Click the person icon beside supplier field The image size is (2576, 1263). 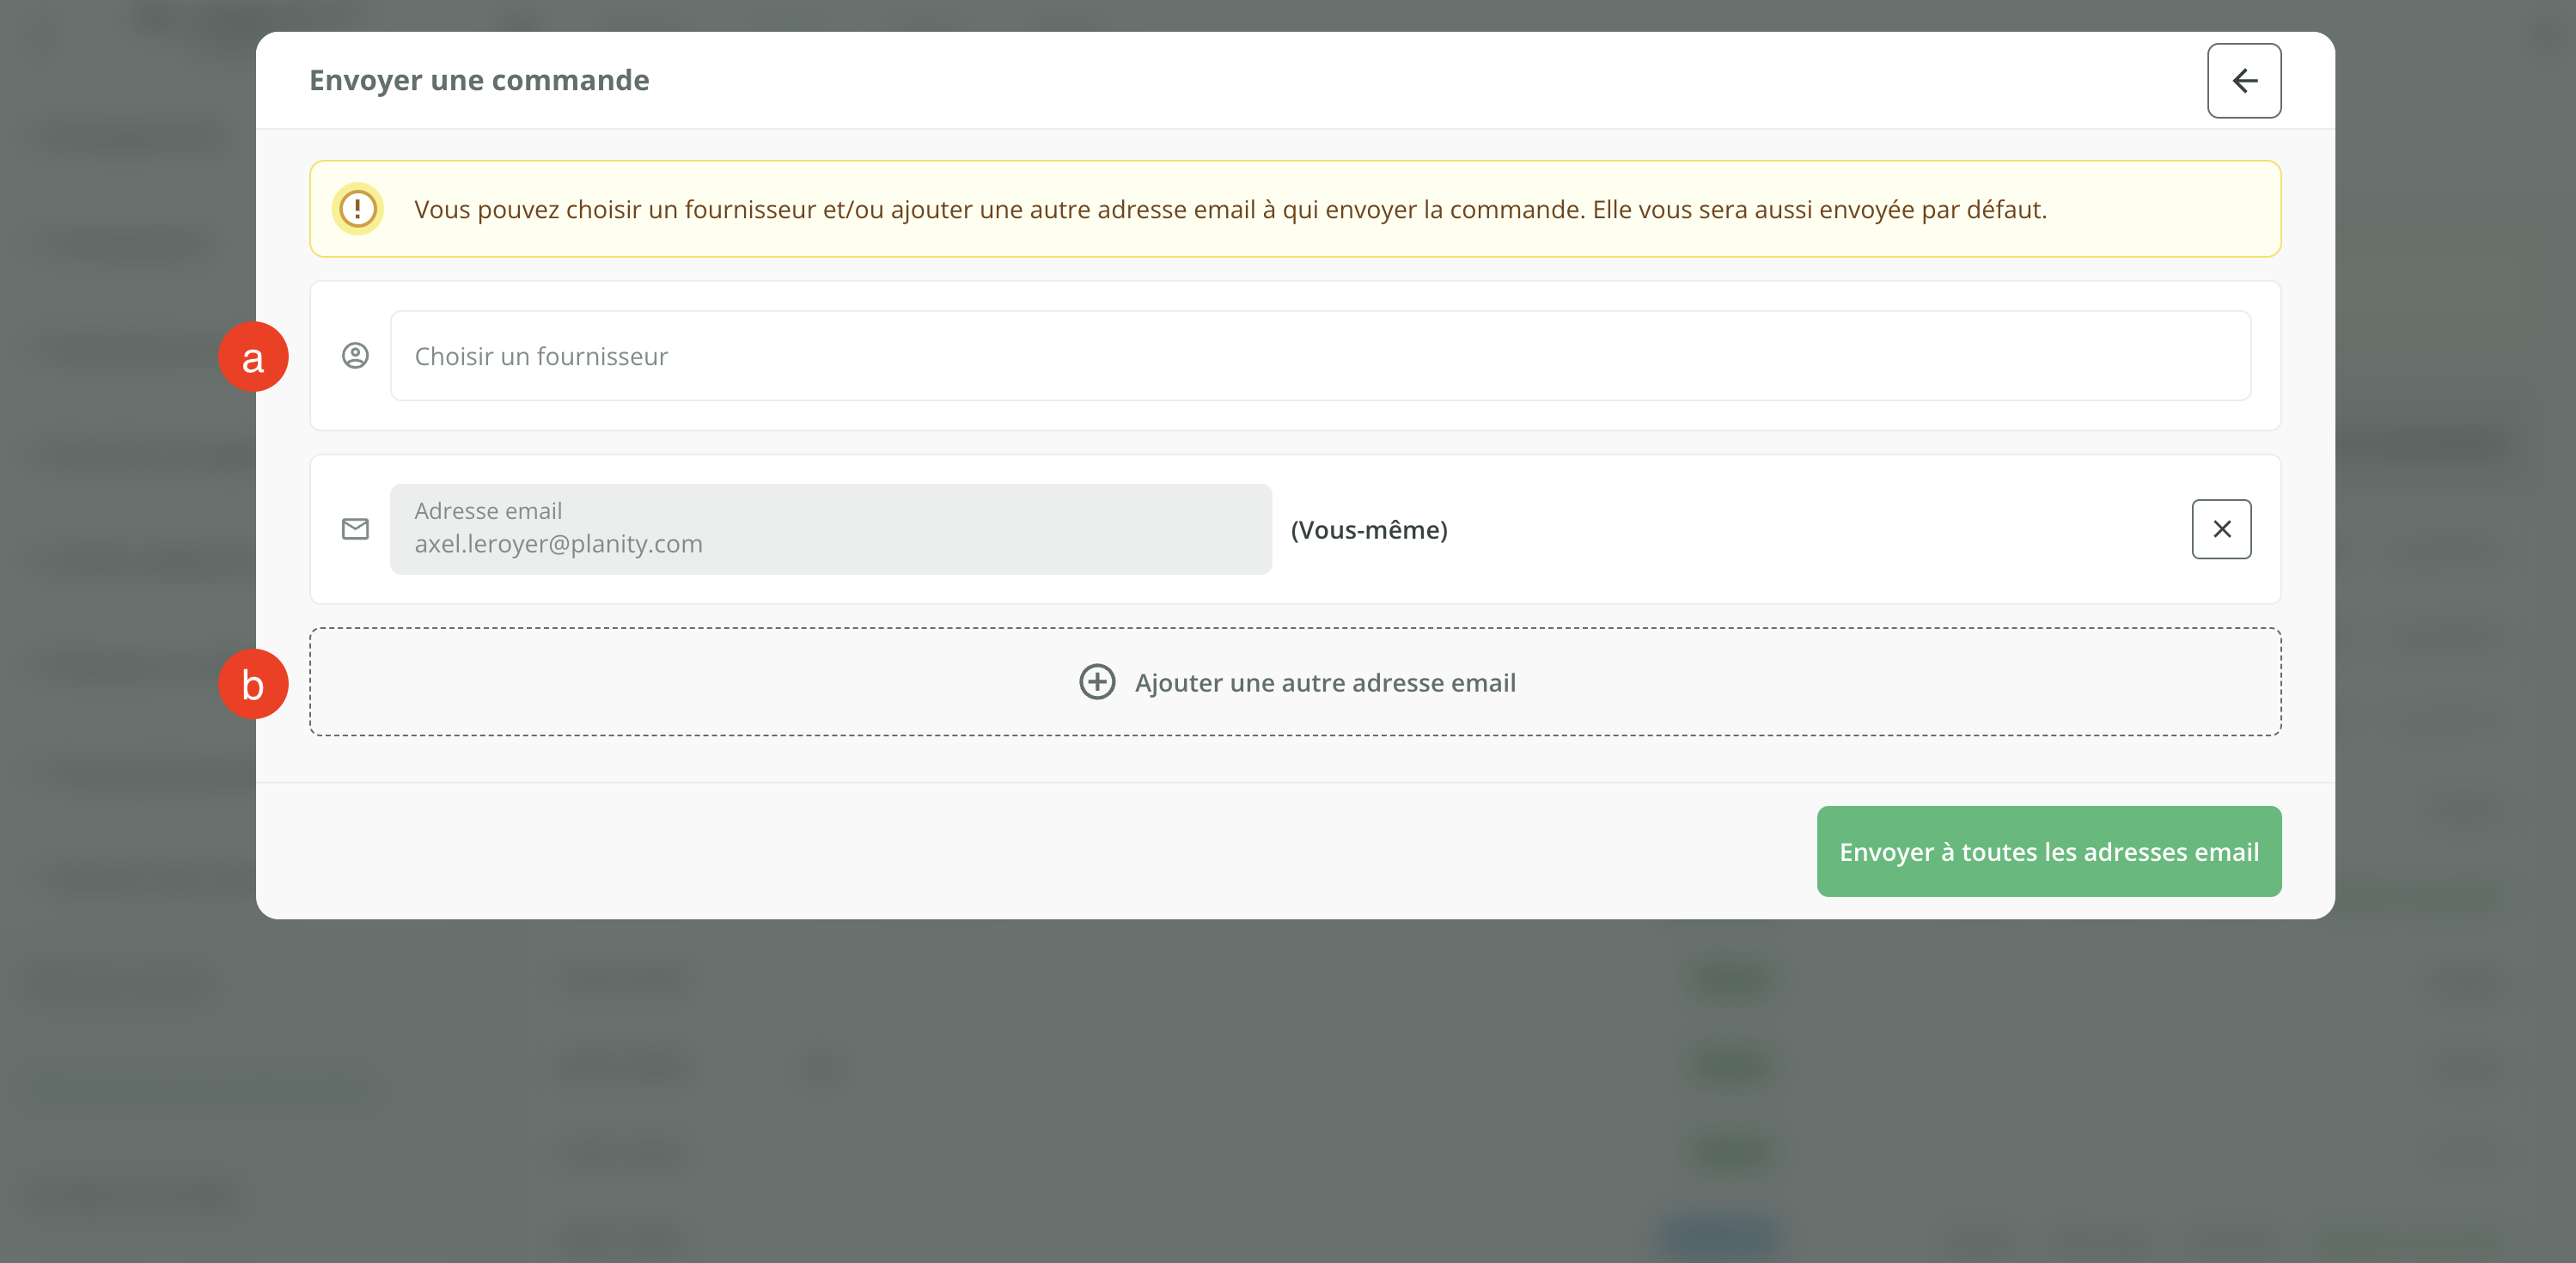[x=355, y=356]
